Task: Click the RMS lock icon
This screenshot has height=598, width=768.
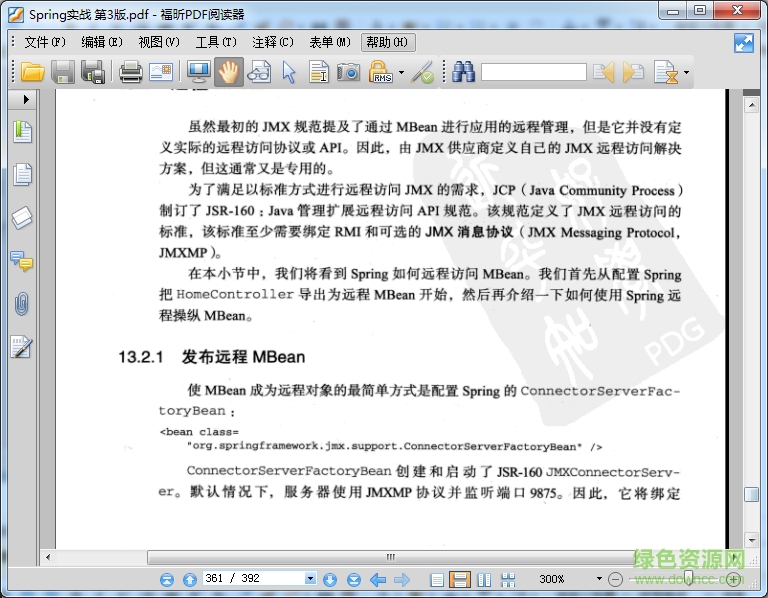Action: coord(381,72)
